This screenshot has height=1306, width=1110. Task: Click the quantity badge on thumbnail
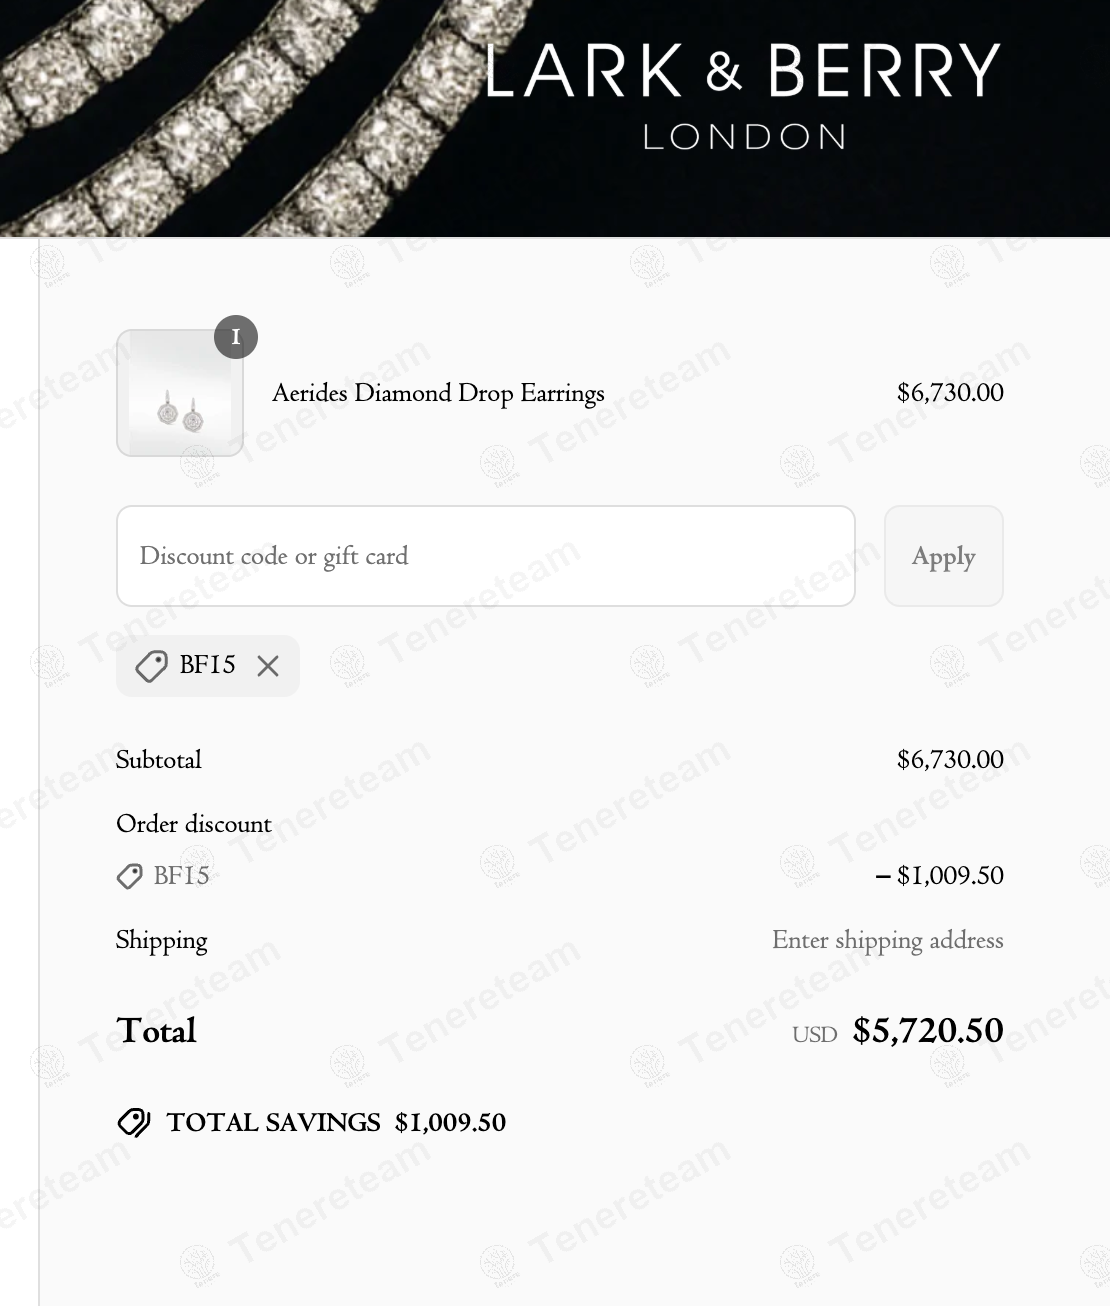[x=236, y=337]
